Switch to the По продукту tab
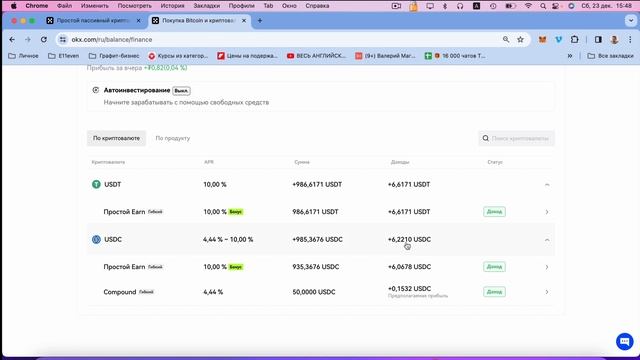This screenshot has width=640, height=360. click(173, 138)
